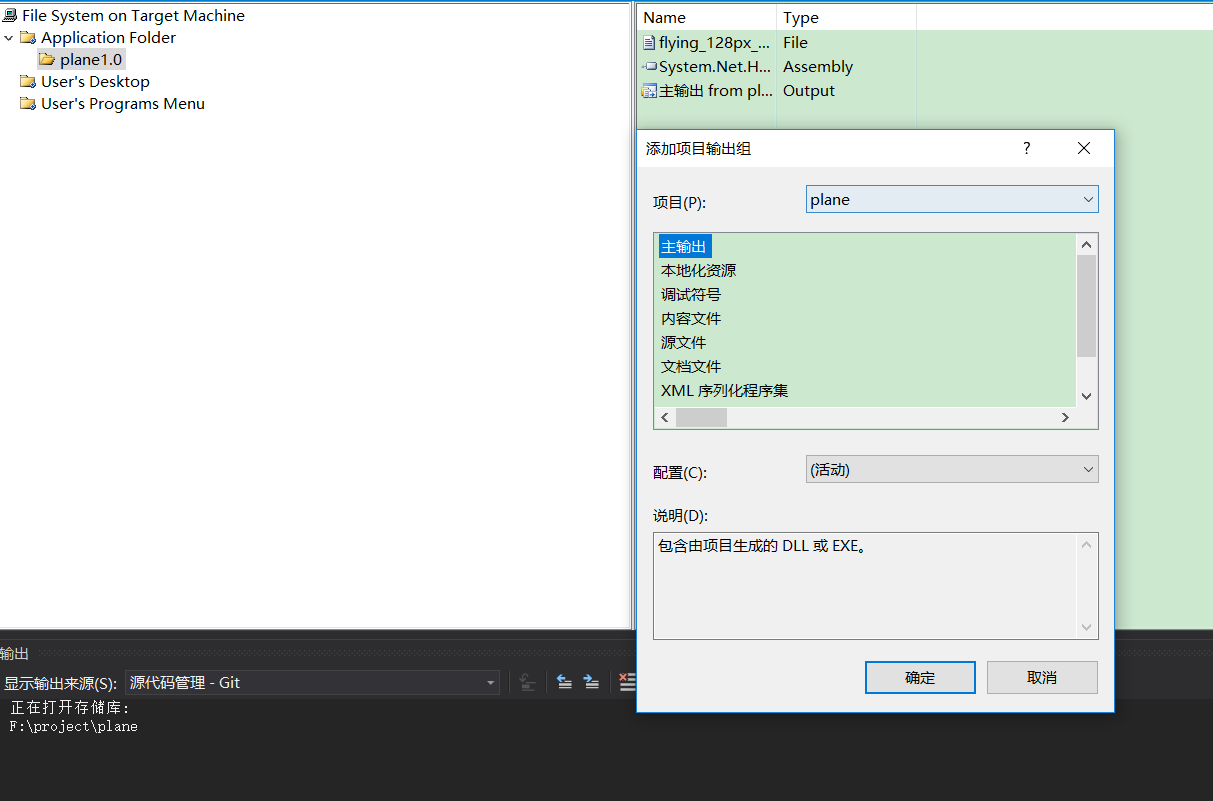Close the 添加项目输出组 dialog
Viewport: 1213px width, 801px height.
point(1084,148)
